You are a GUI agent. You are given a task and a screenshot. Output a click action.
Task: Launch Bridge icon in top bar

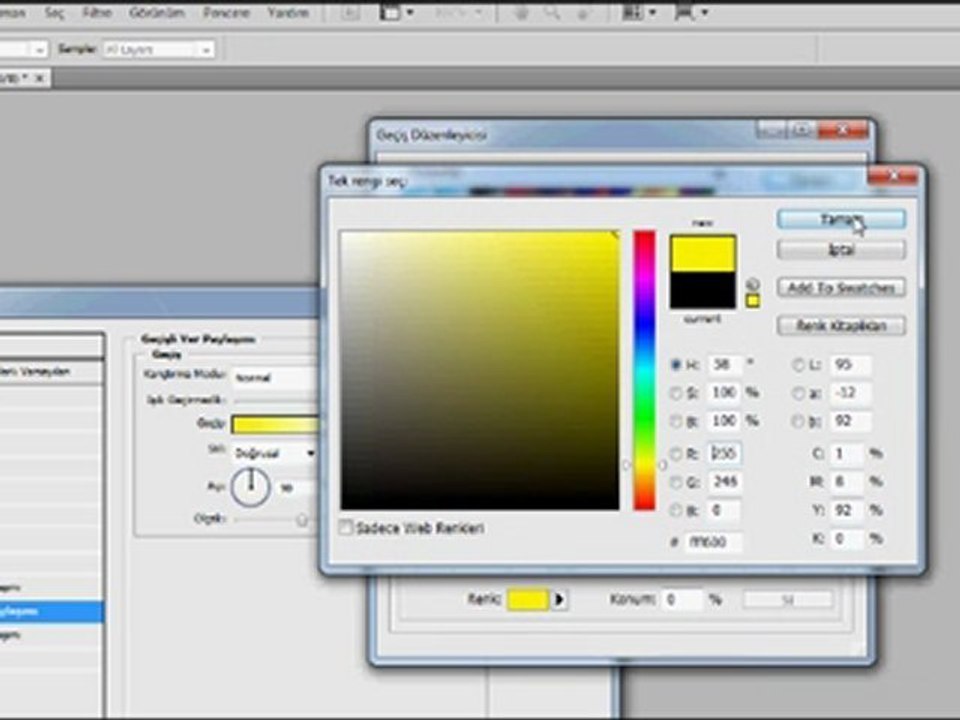tap(350, 12)
